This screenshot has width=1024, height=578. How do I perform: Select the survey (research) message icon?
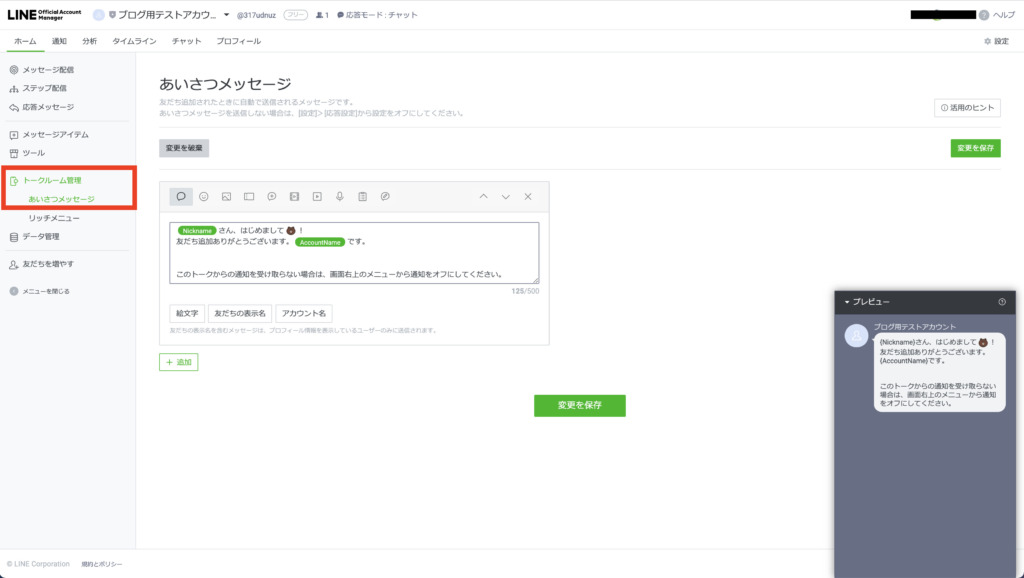point(363,197)
